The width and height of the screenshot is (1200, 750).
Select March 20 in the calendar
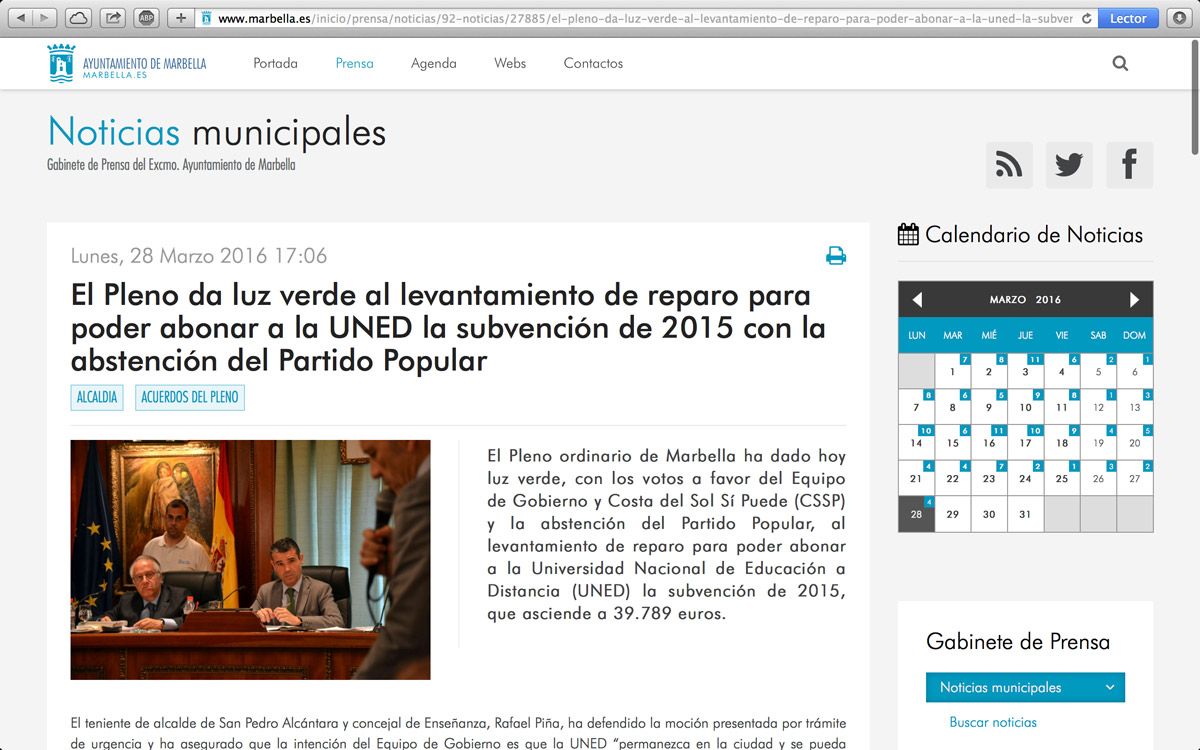pyautogui.click(x=1135, y=443)
